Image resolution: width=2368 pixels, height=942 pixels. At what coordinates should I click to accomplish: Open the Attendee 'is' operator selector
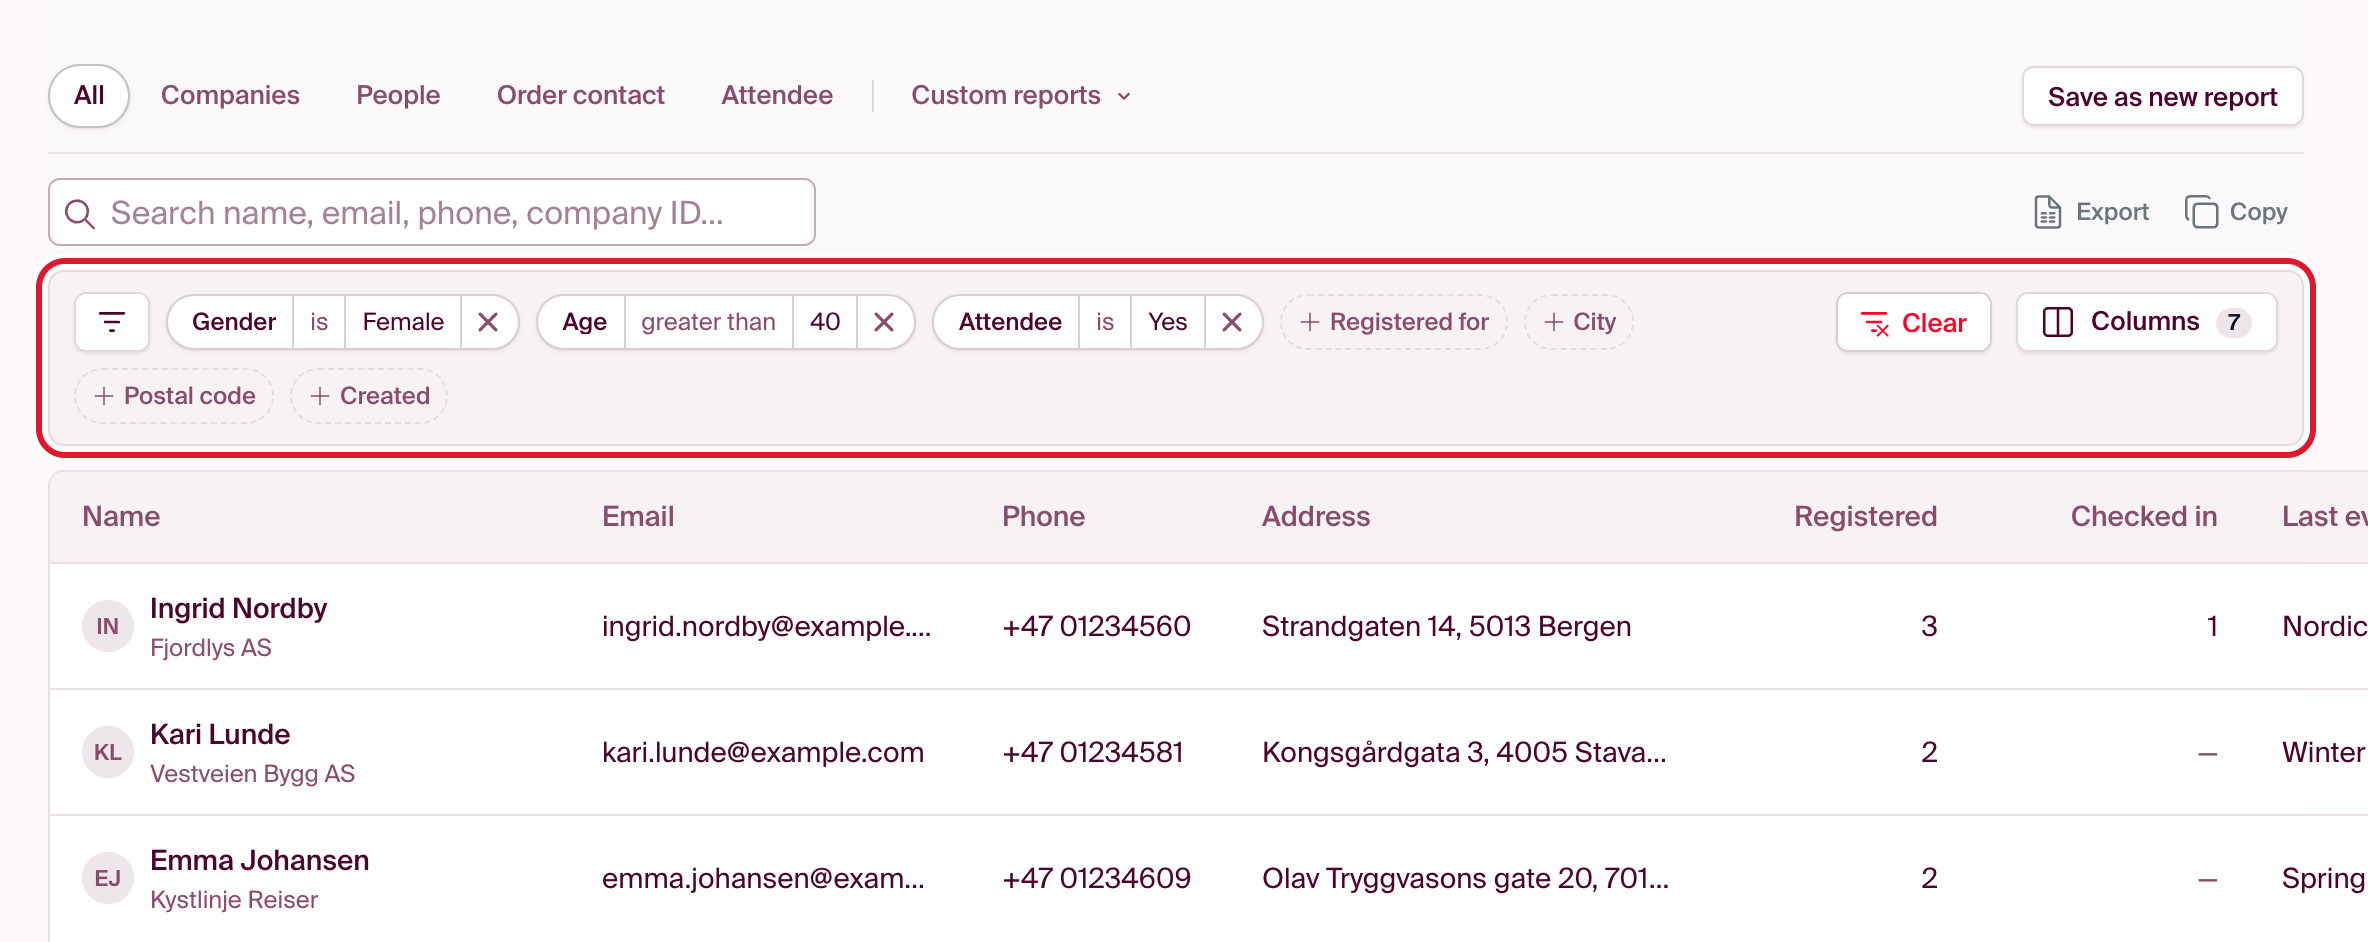coord(1105,322)
